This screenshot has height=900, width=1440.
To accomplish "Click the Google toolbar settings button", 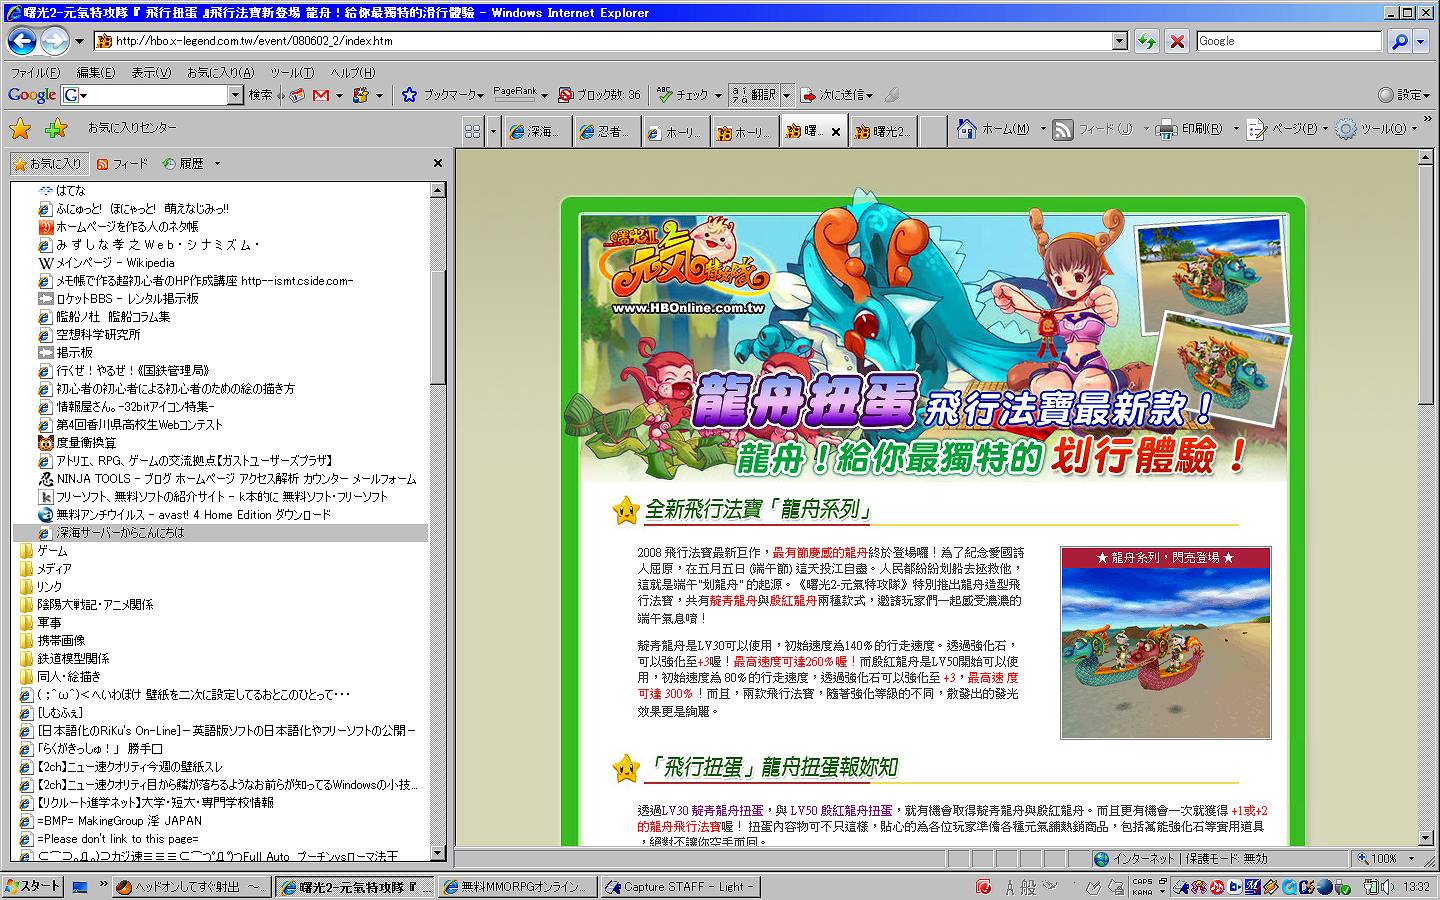I will (1405, 95).
